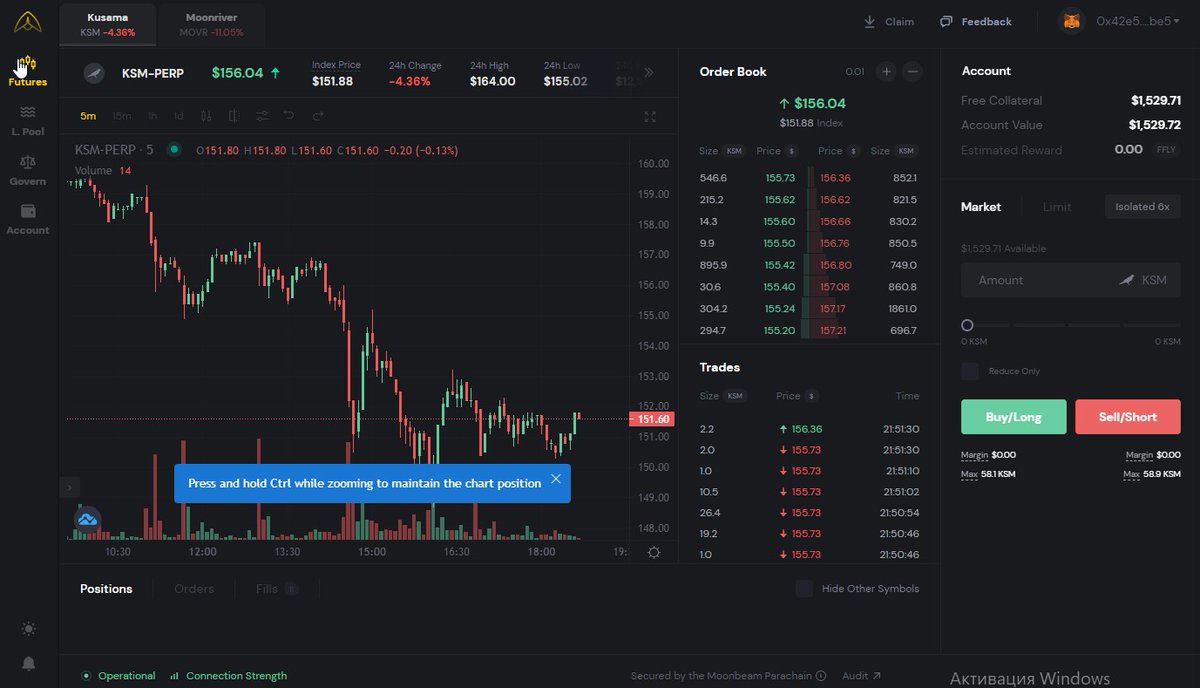
Task: Increase order book grouping with plus button
Action: pos(886,71)
